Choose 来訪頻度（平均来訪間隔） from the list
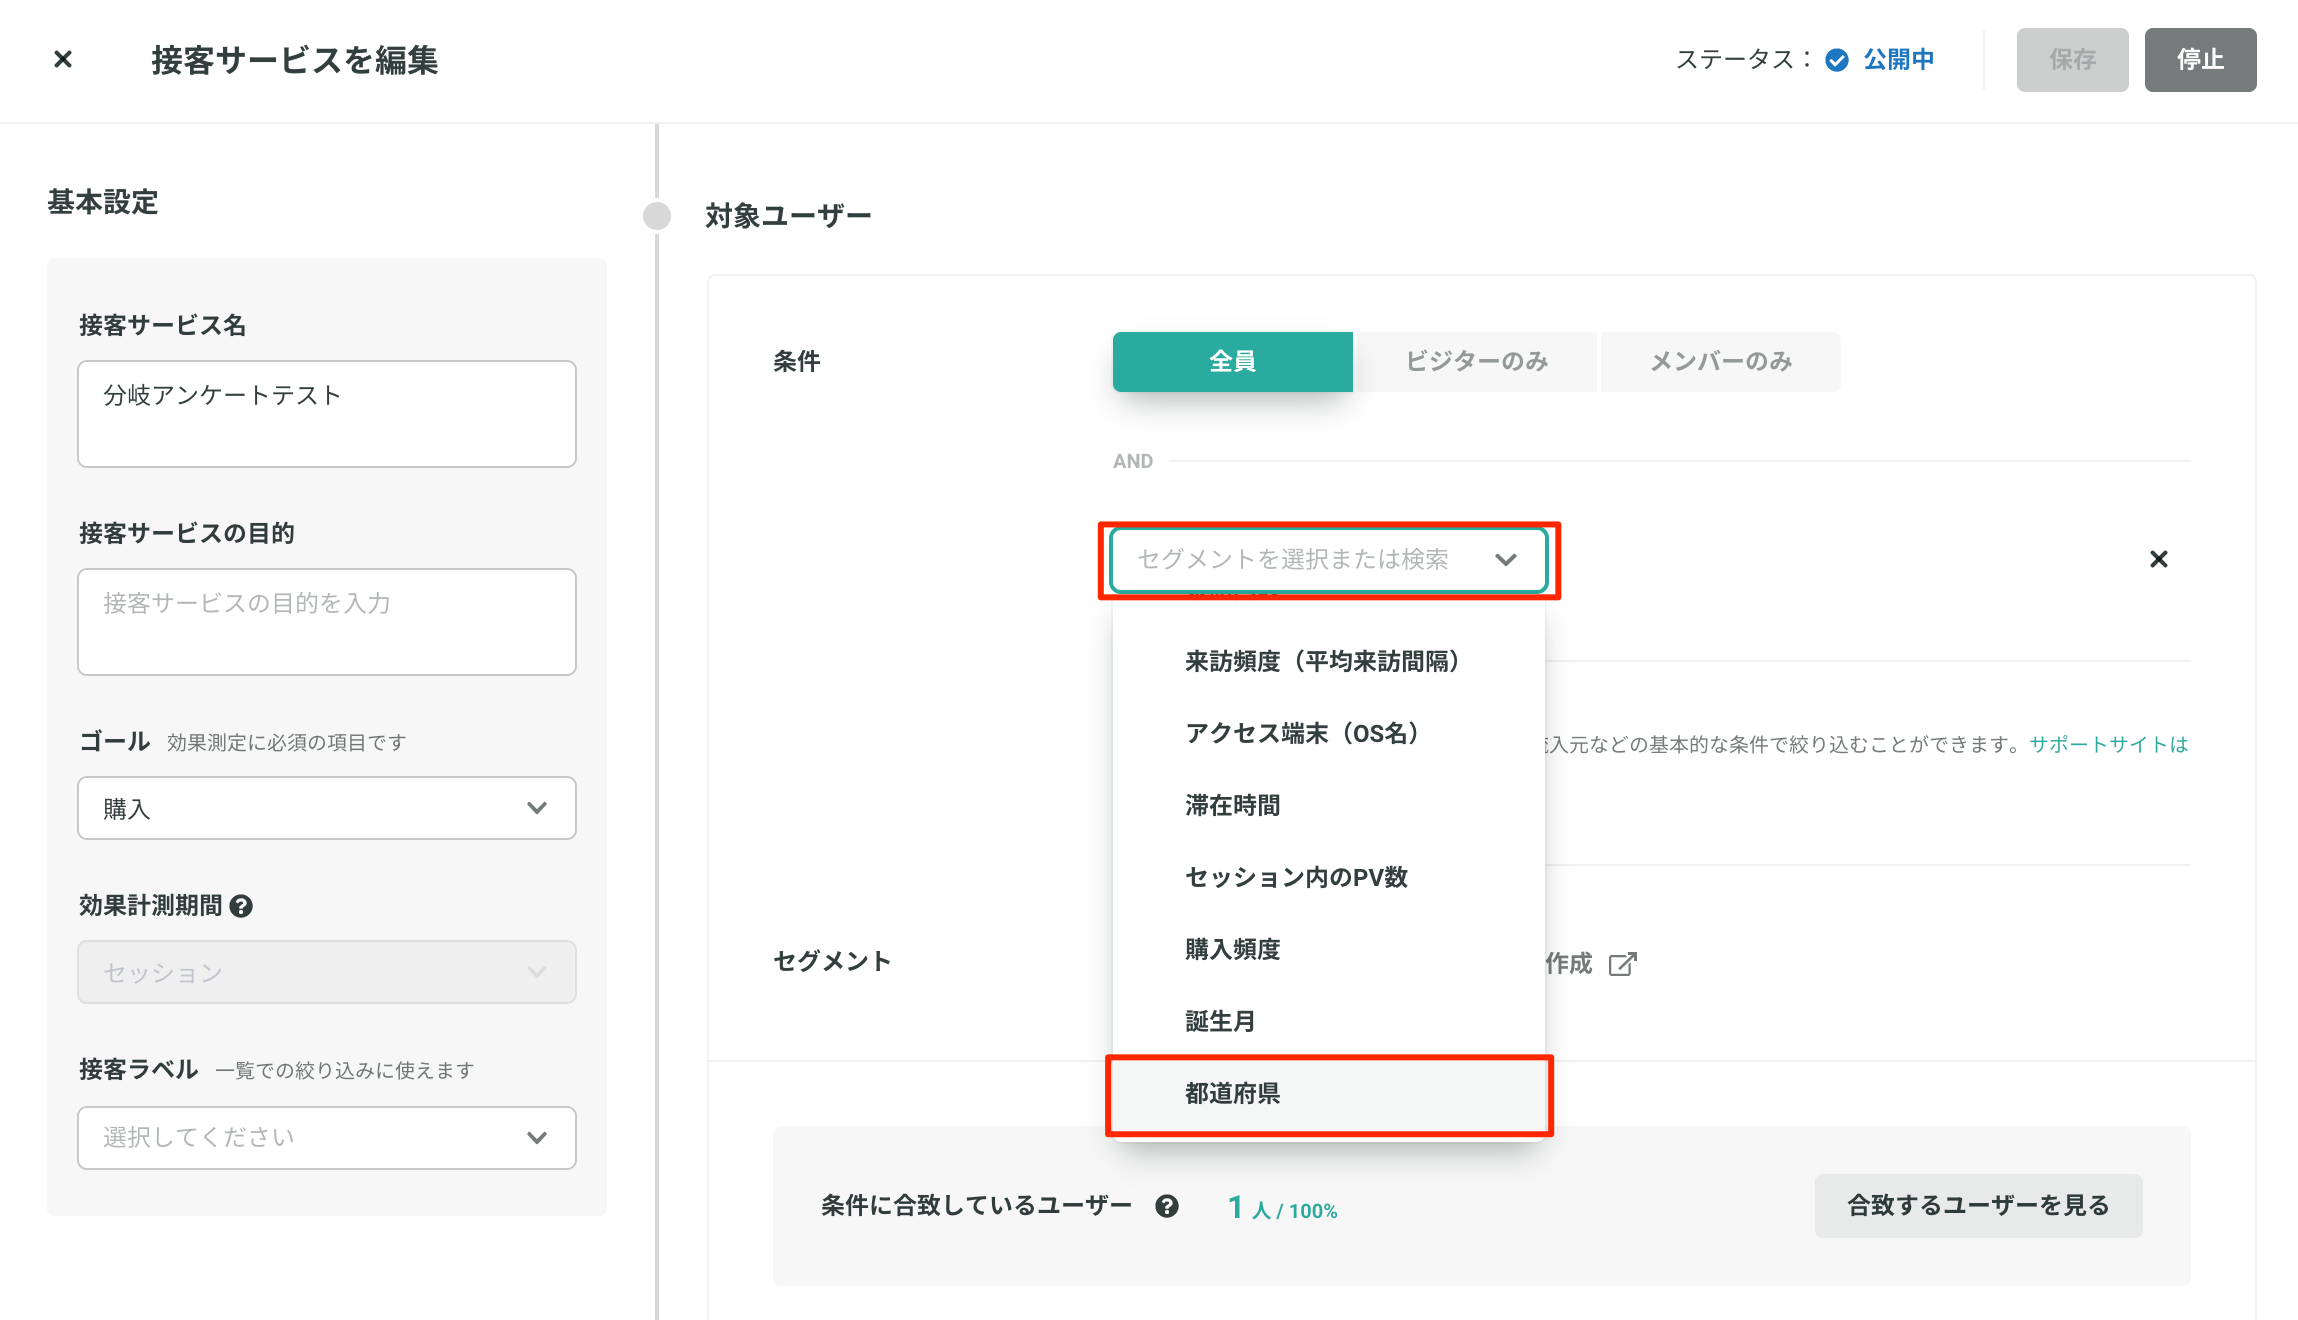2298x1320 pixels. (1329, 661)
